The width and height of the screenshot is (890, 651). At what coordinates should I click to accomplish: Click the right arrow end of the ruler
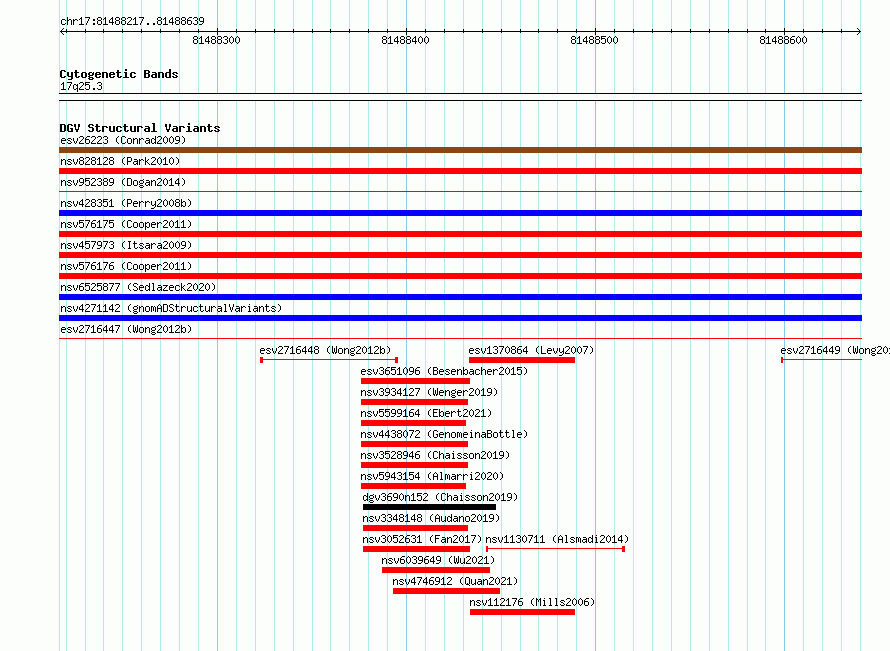coord(859,32)
